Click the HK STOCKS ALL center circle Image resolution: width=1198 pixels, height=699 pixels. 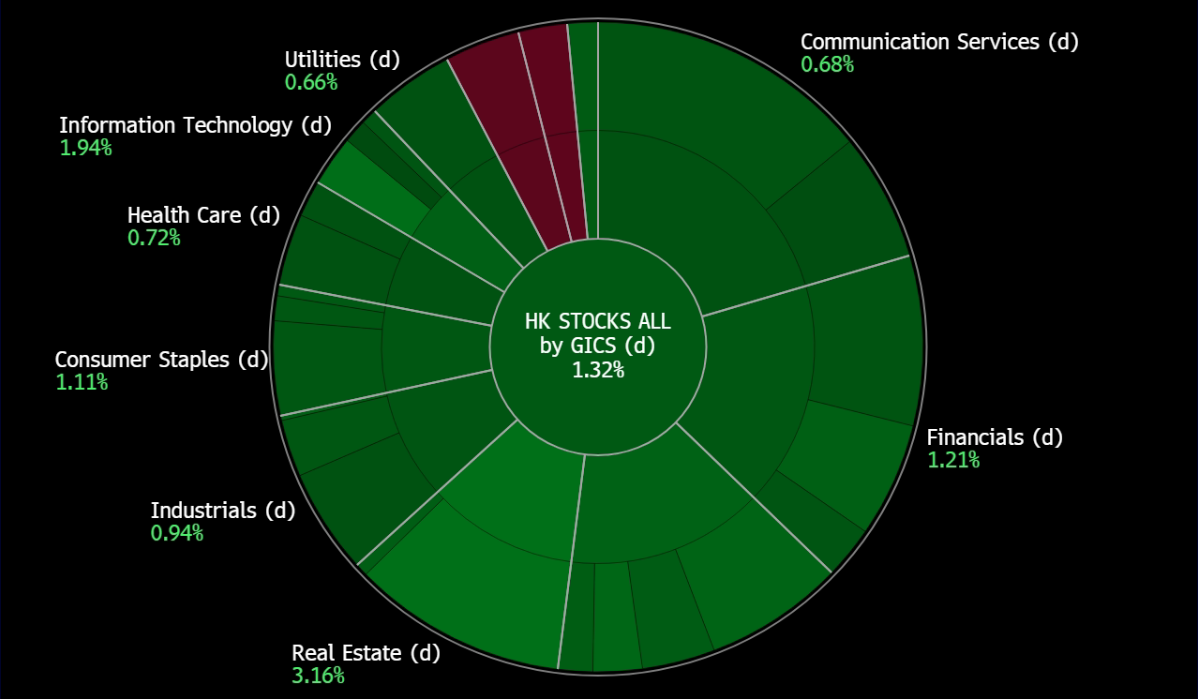tap(598, 347)
